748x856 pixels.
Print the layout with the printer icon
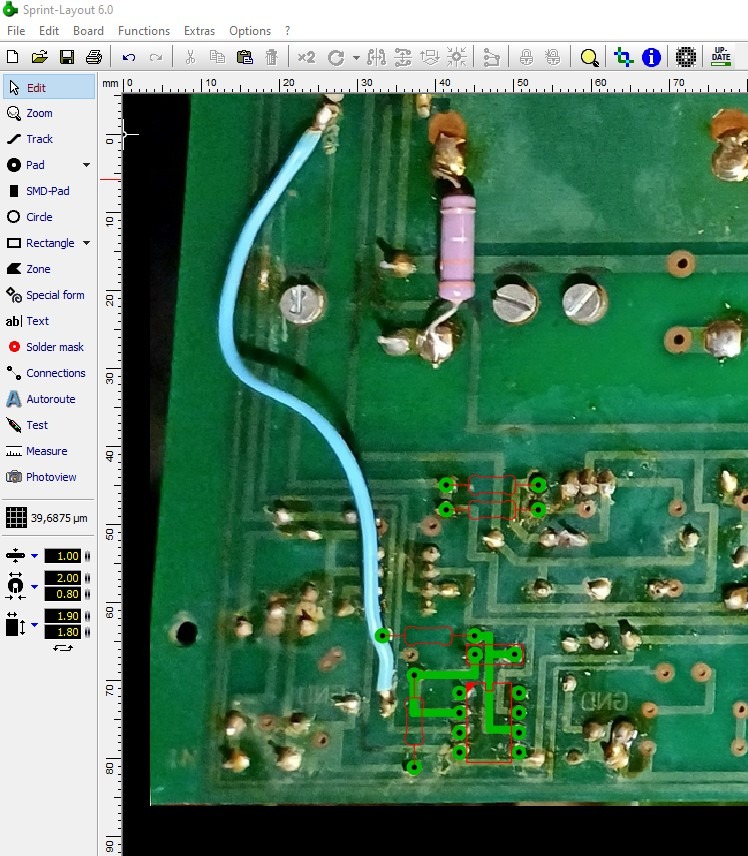tap(94, 57)
